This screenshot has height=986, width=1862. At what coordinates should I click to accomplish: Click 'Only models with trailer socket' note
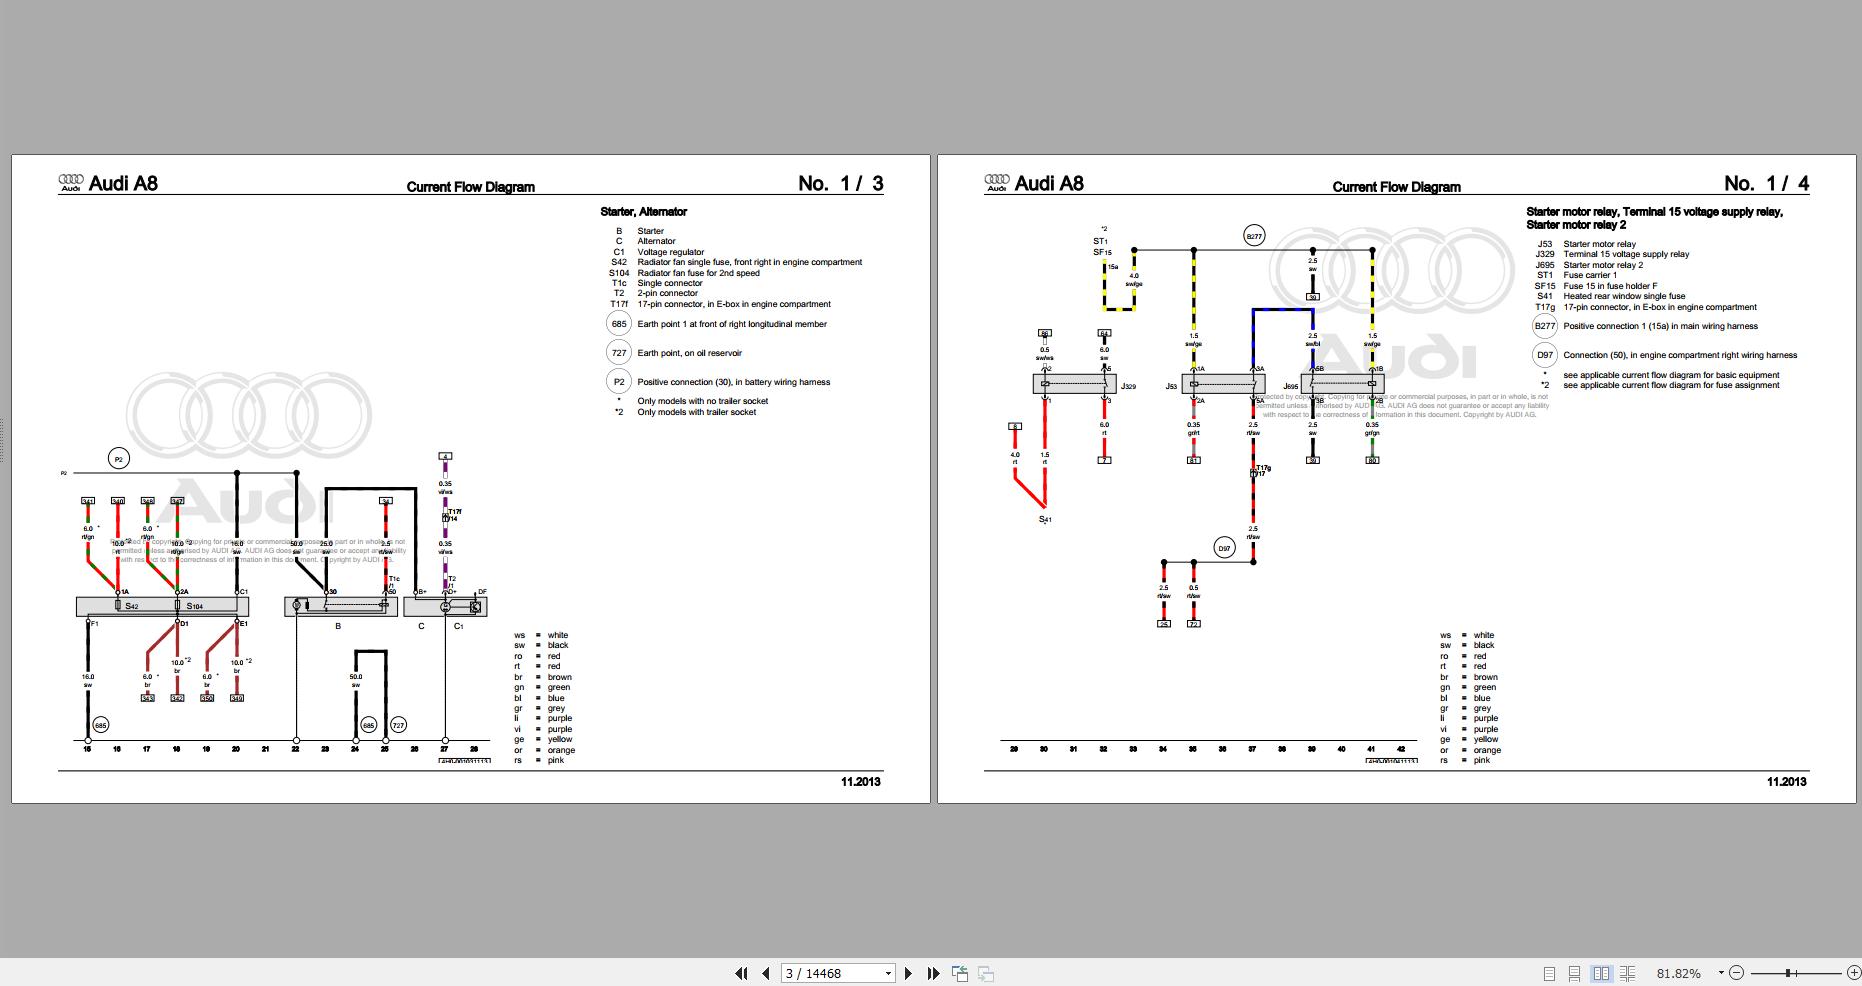pos(697,412)
